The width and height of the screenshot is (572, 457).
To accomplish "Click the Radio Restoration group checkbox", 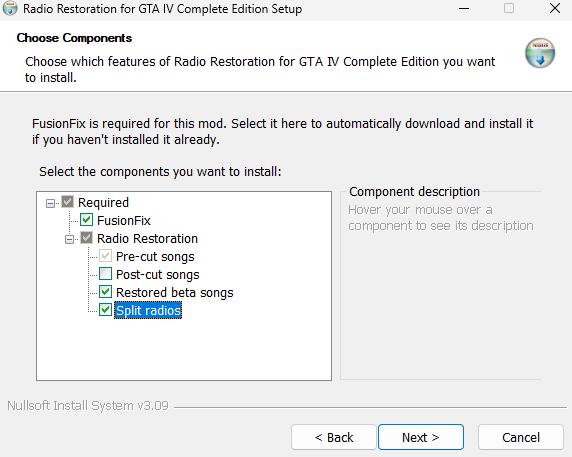I will click(86, 238).
